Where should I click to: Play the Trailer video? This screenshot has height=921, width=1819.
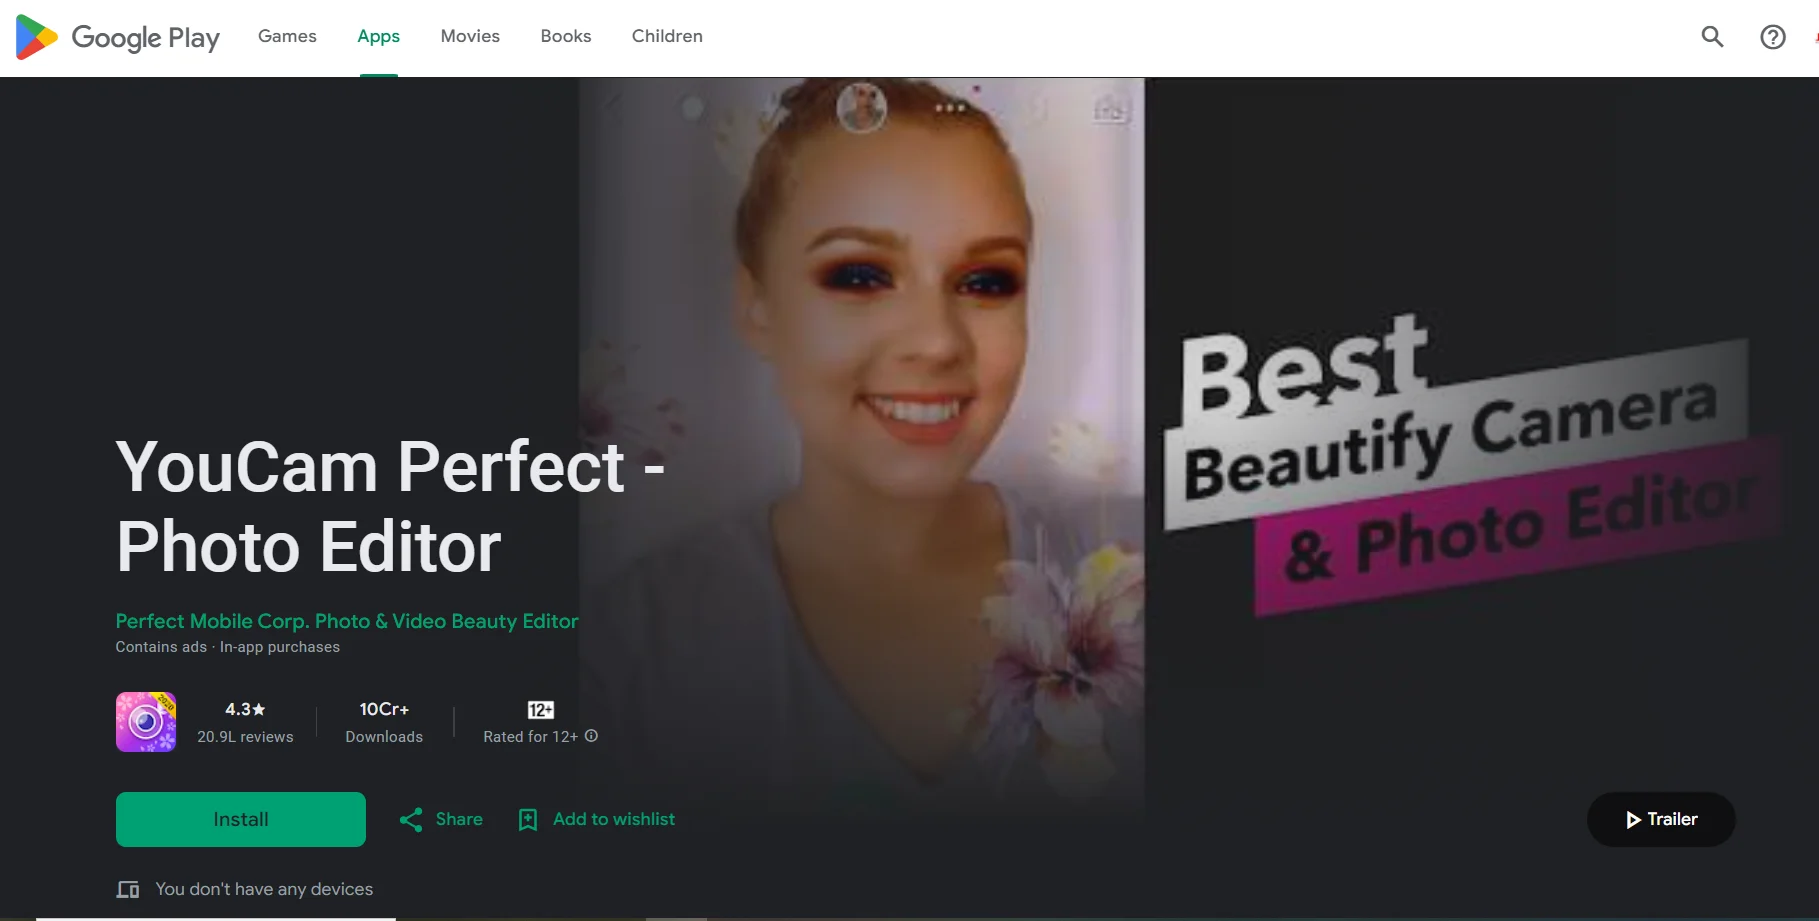pyautogui.click(x=1661, y=820)
